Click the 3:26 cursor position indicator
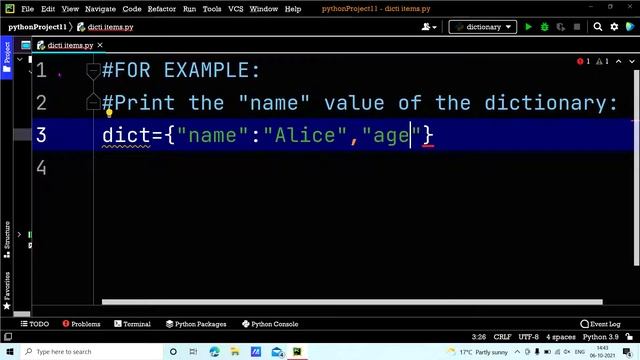Screen dimensions: 640x360 pyautogui.click(x=479, y=337)
